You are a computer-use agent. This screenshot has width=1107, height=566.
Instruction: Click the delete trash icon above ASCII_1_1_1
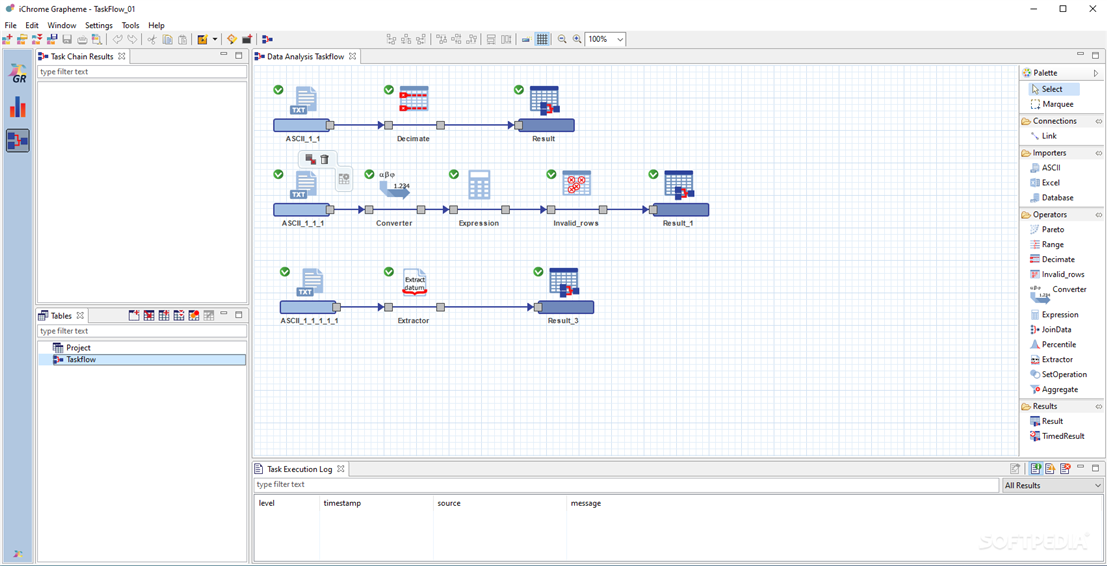coord(325,159)
